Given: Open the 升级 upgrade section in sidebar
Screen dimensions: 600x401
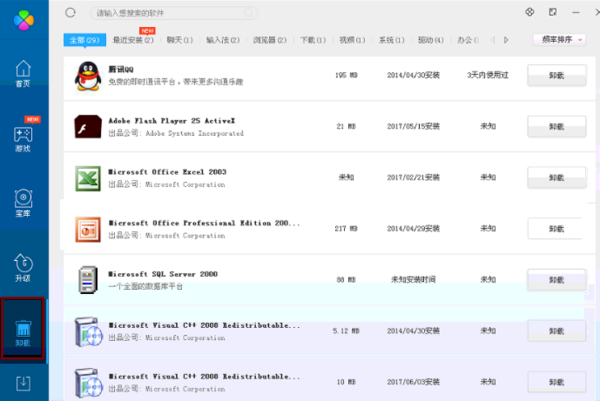Looking at the screenshot, I should click(x=23, y=268).
